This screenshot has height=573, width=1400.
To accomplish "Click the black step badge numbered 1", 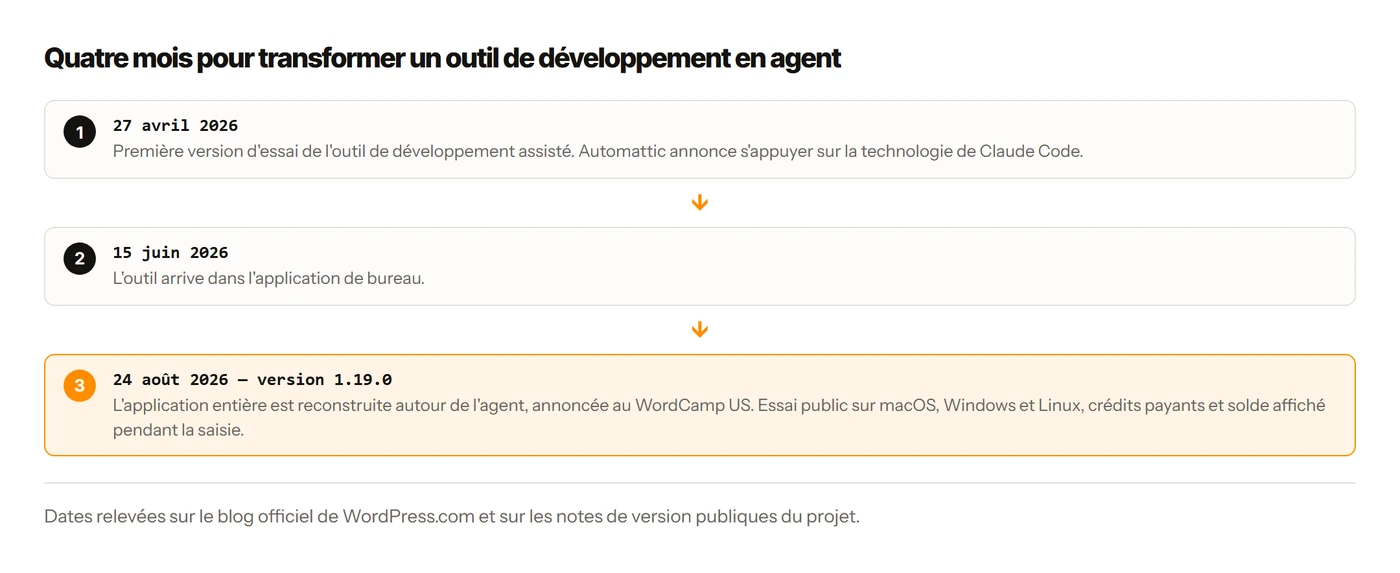I will click(80, 131).
